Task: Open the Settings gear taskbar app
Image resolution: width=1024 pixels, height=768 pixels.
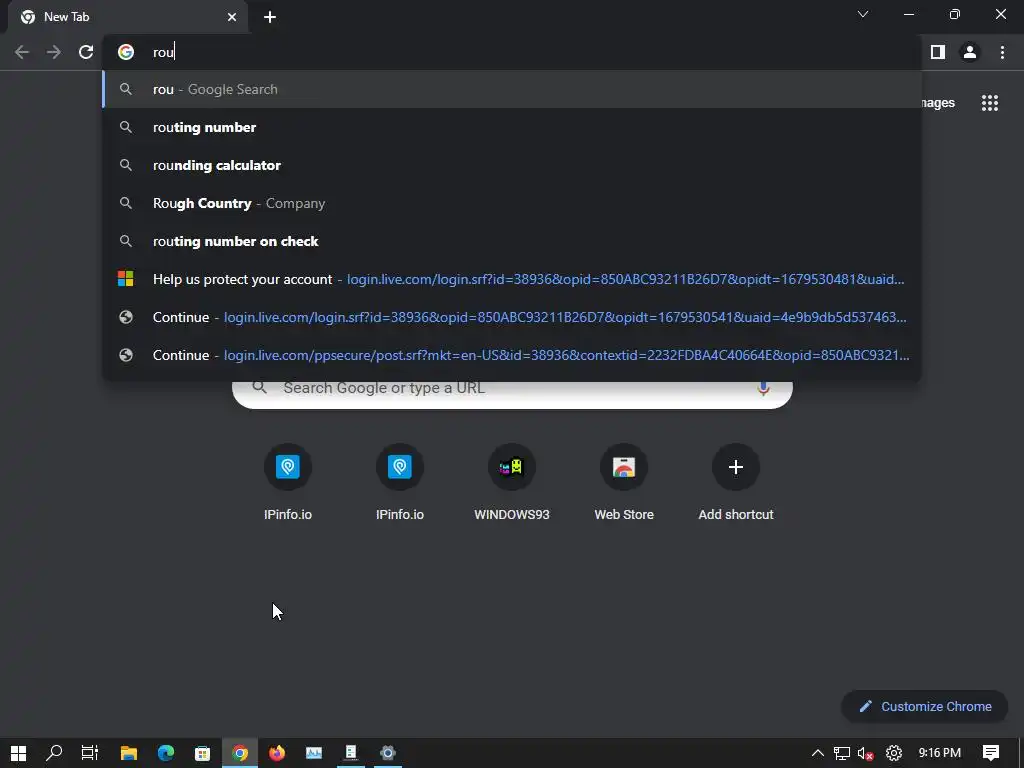Action: 387,753
